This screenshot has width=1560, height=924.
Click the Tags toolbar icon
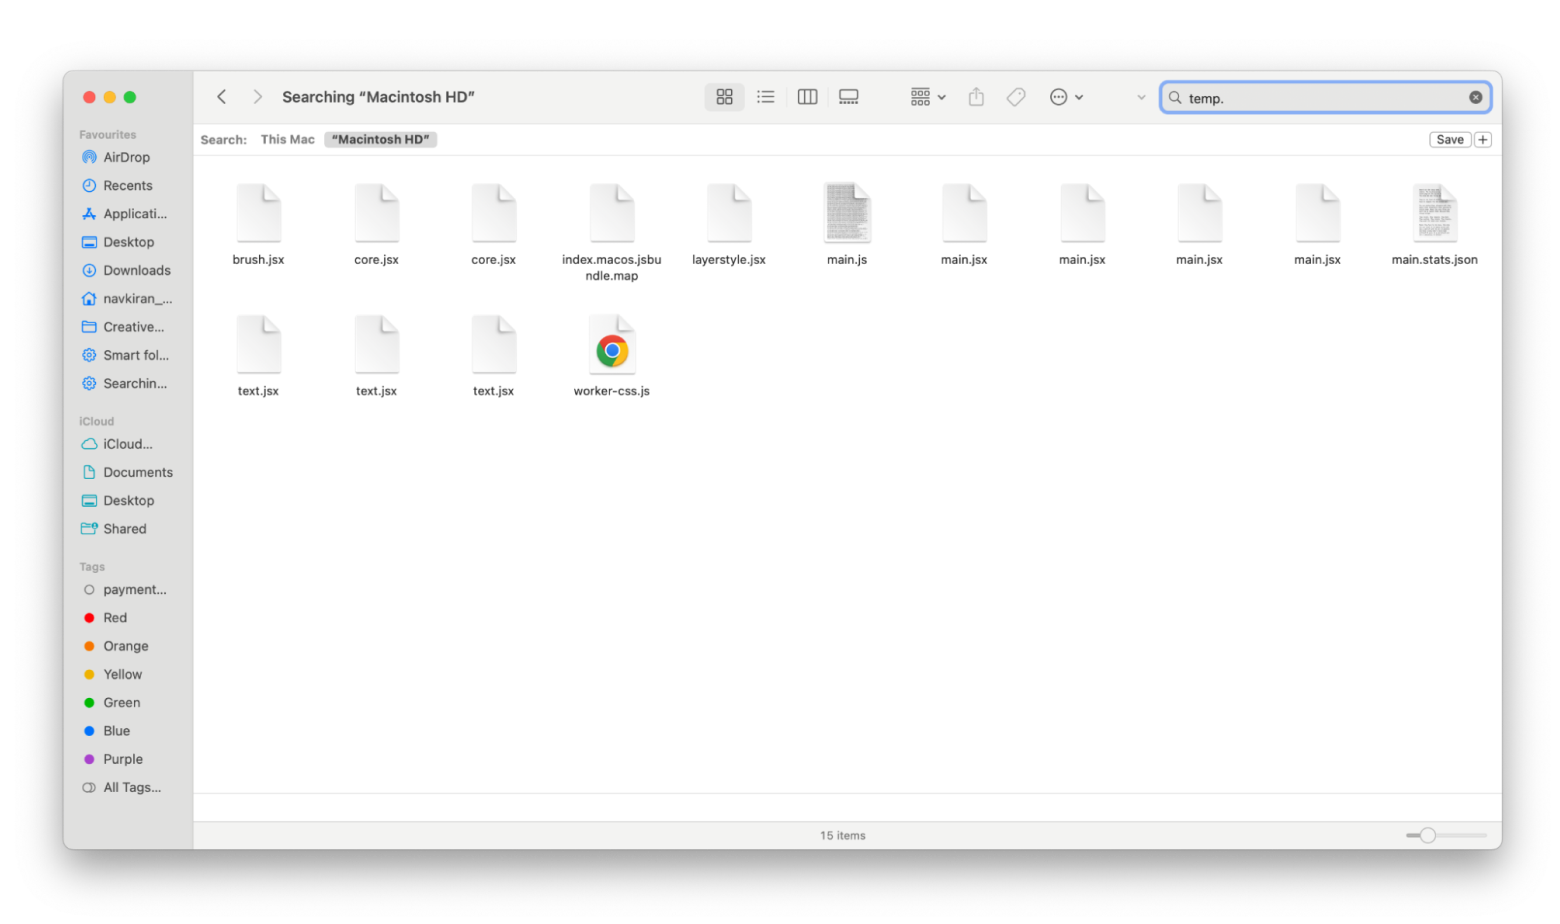tap(1016, 97)
